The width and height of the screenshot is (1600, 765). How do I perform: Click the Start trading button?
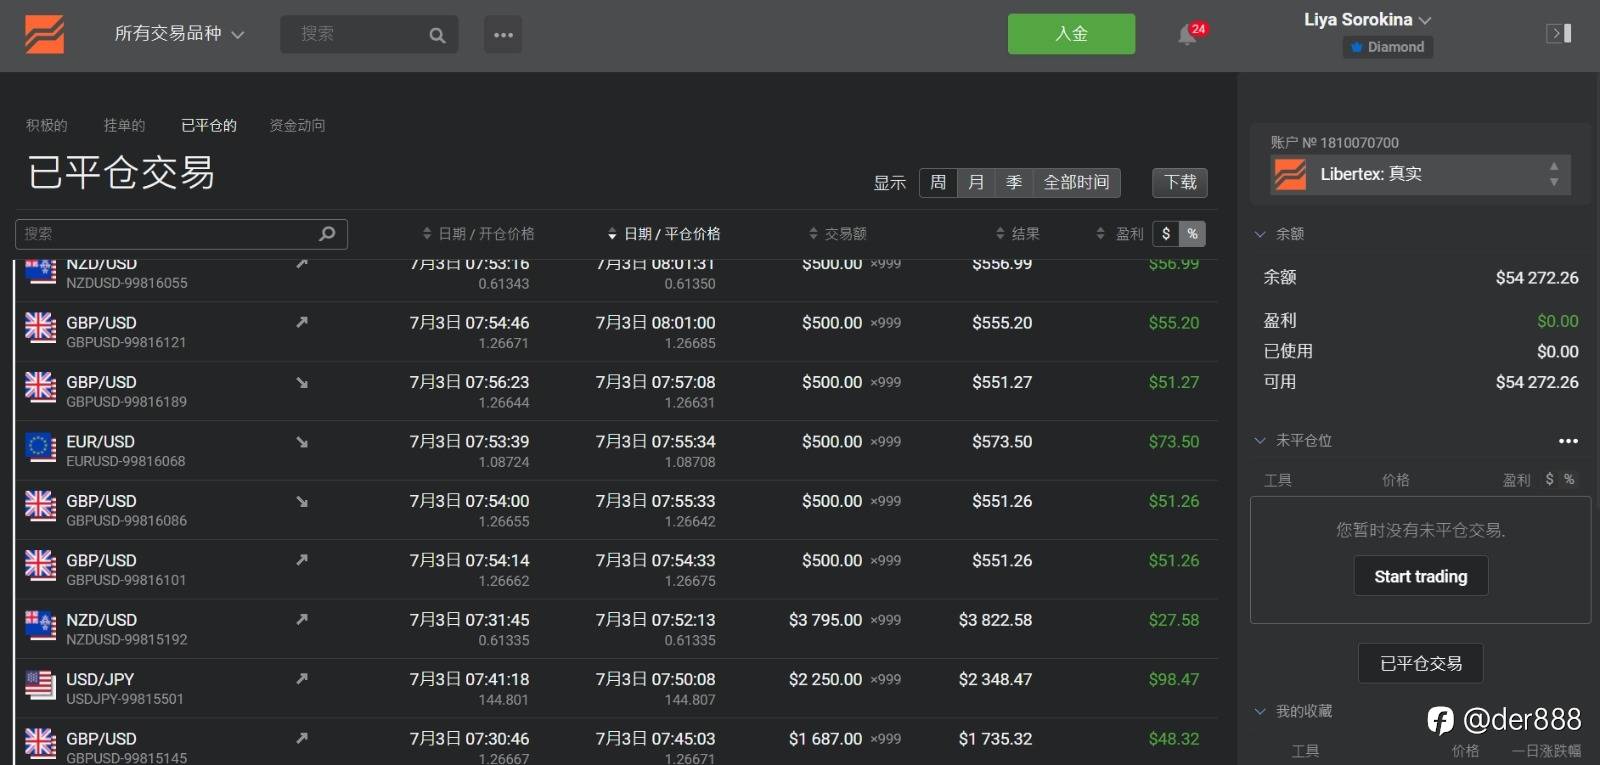click(x=1420, y=576)
